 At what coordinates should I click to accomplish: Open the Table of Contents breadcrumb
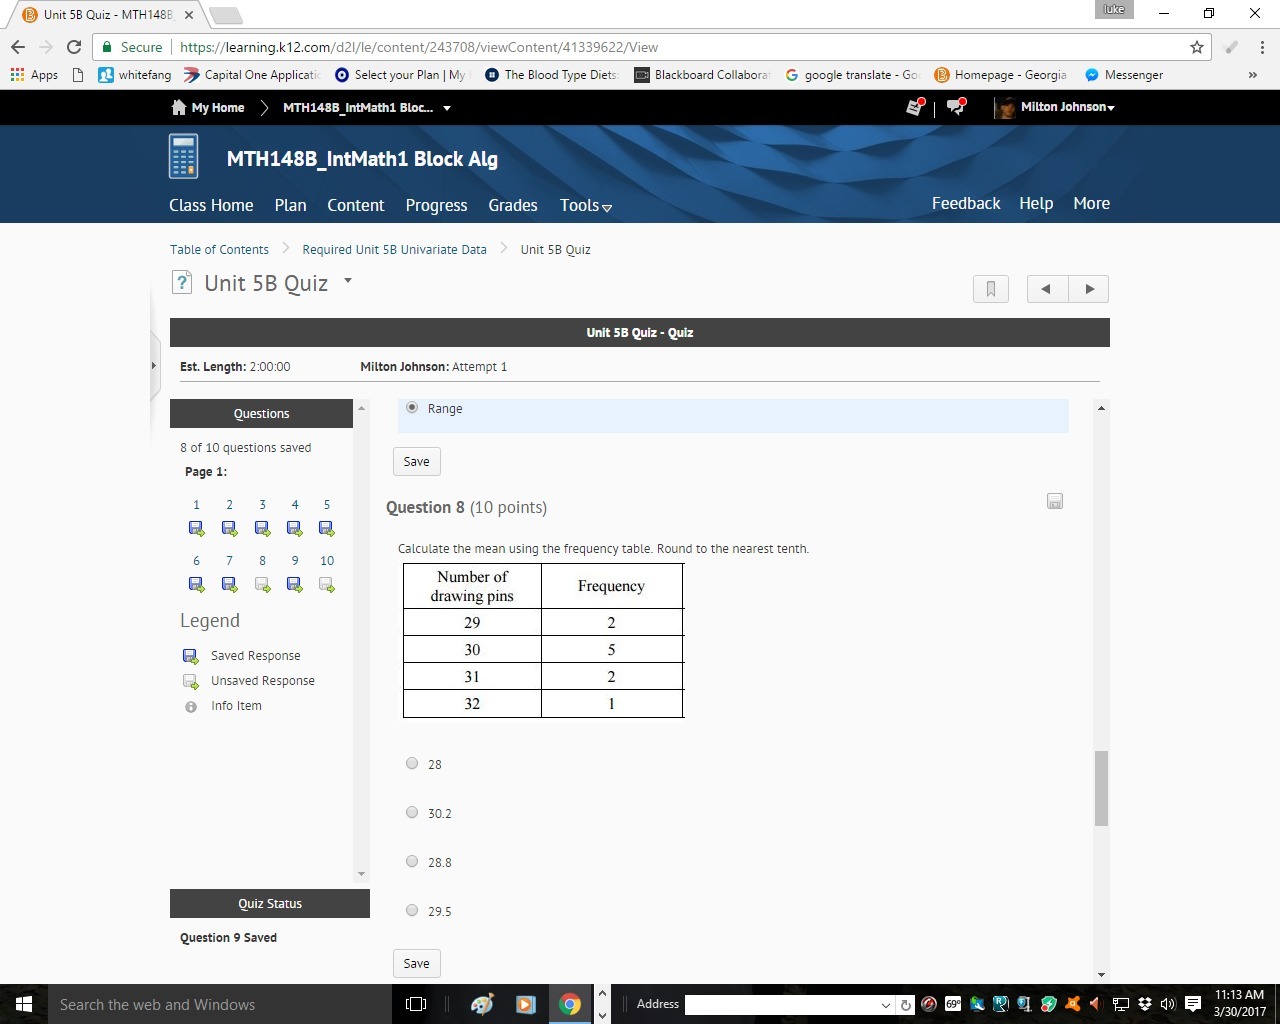pos(219,250)
